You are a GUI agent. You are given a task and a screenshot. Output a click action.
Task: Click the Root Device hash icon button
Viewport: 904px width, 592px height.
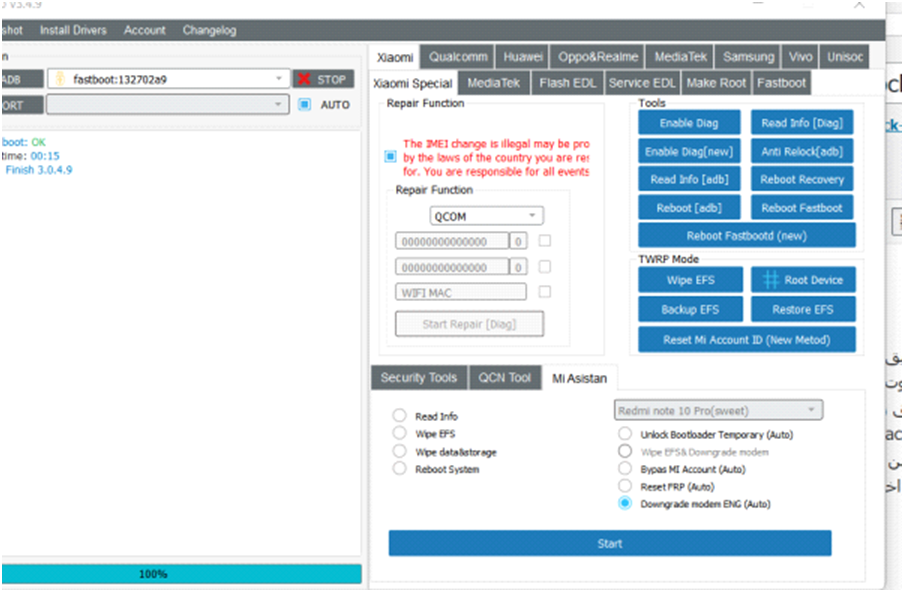coord(803,280)
